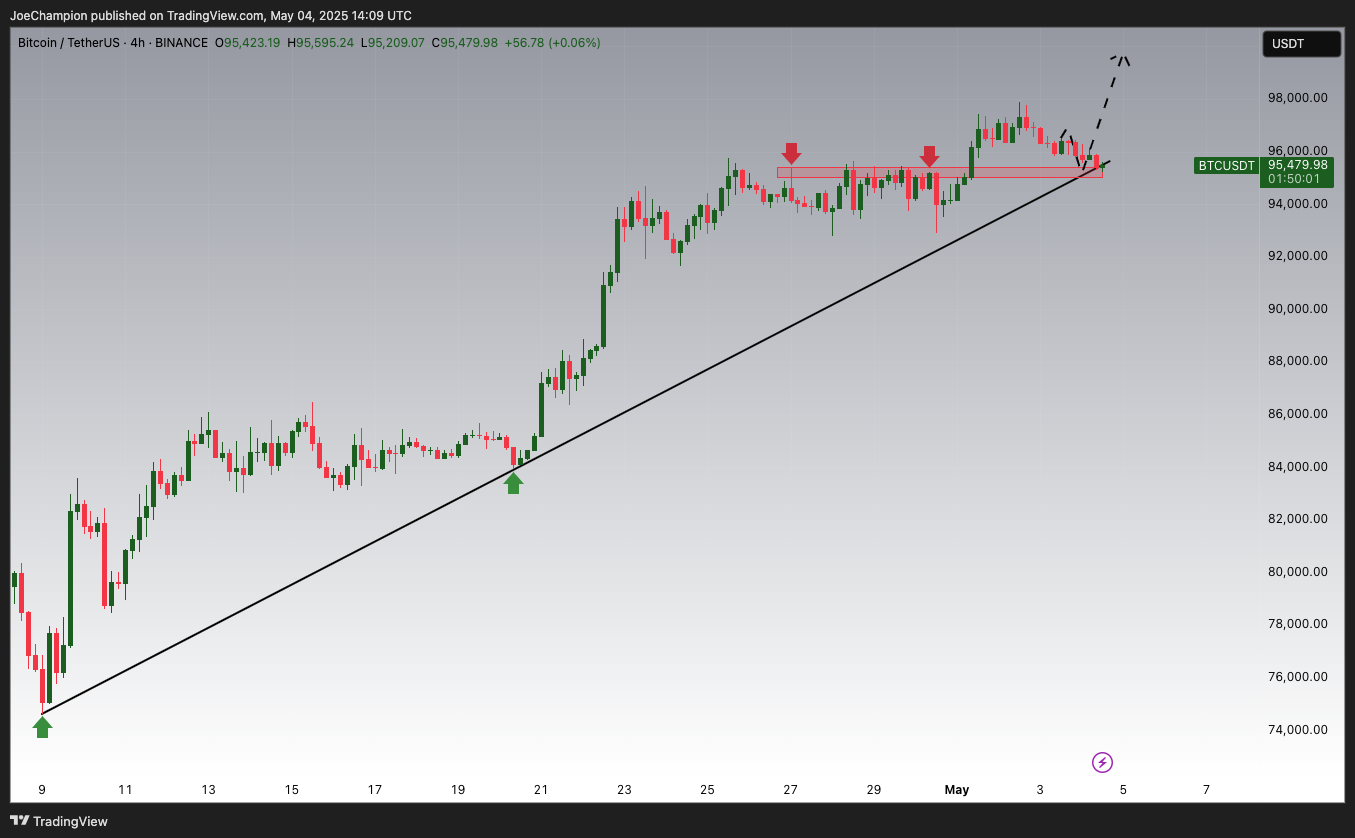Click date label 21 on time axis
Screen dimensions: 1355x838
(541, 790)
